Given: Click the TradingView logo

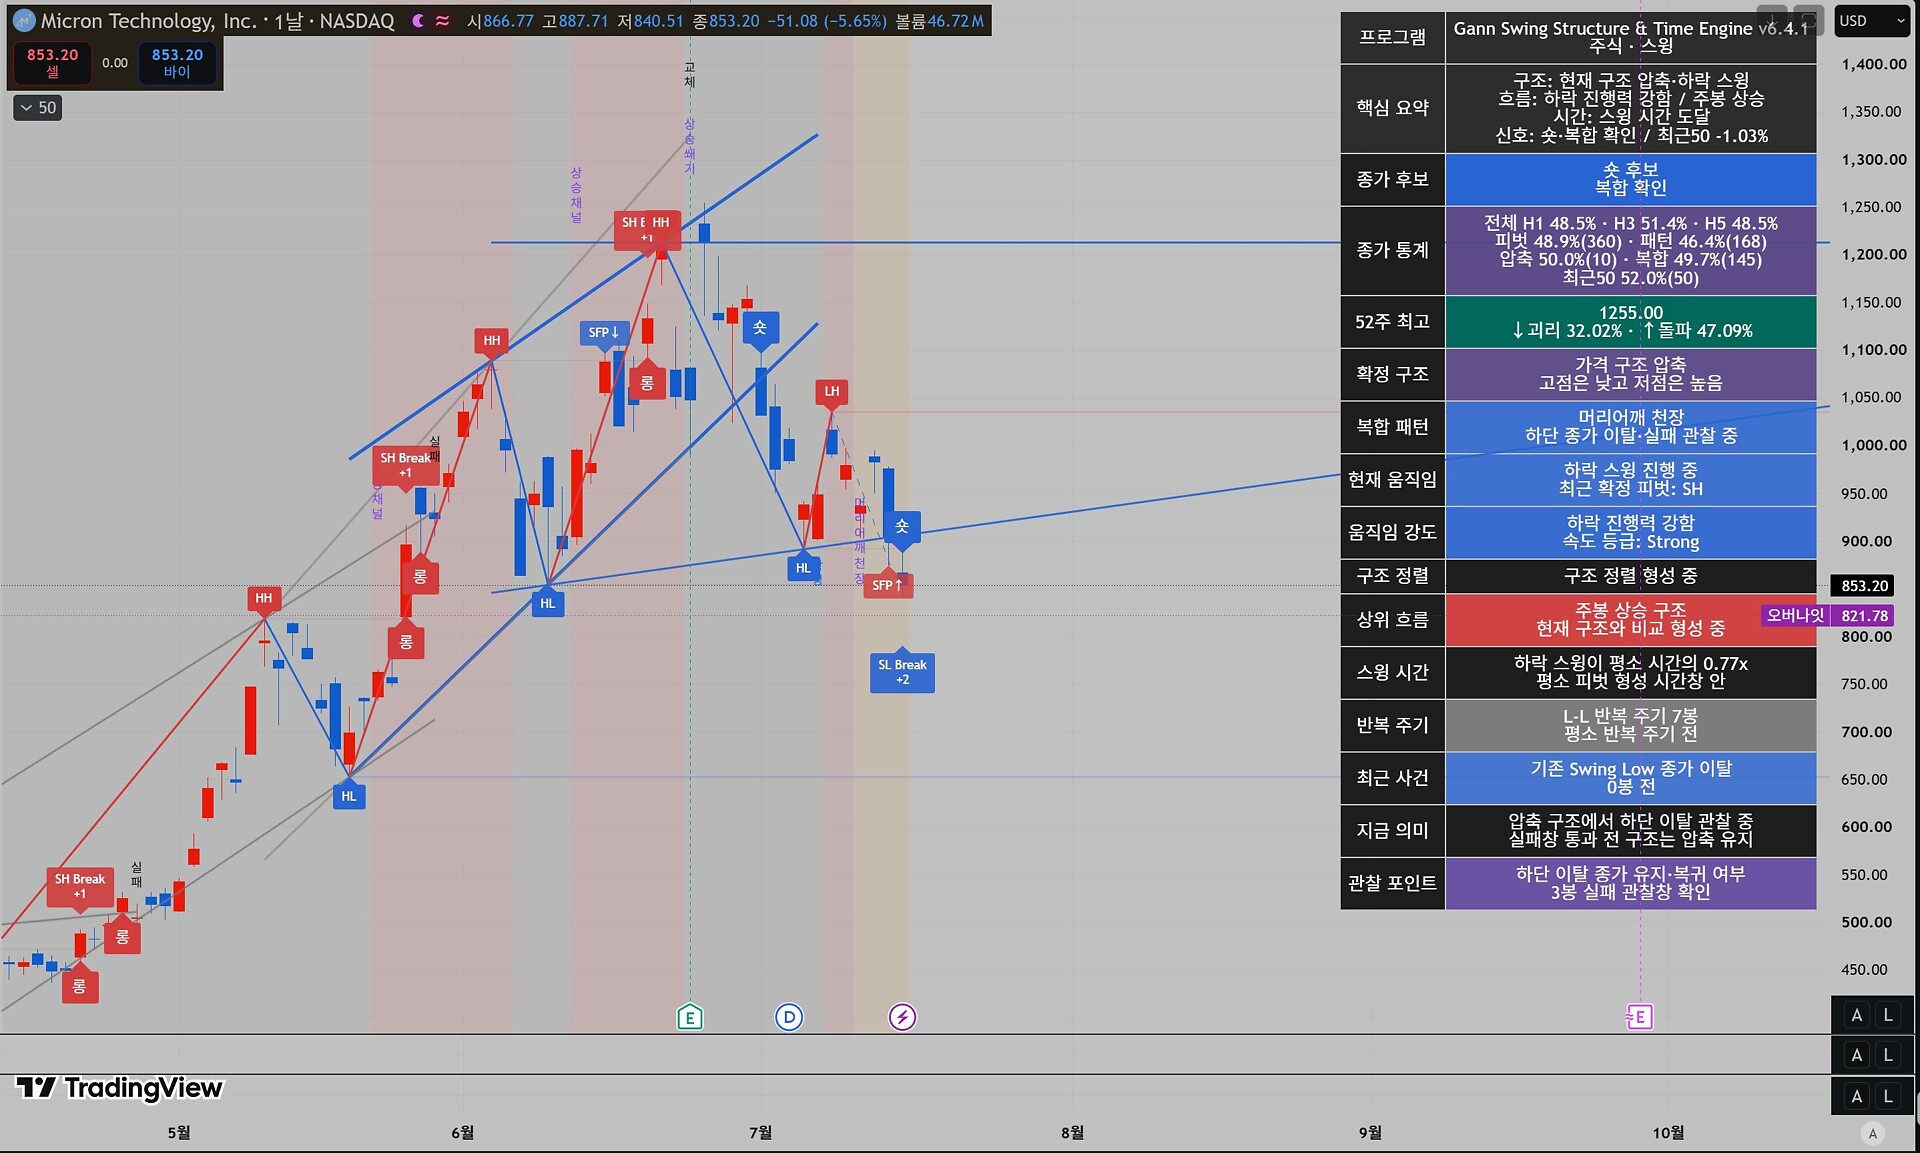Looking at the screenshot, I should (x=119, y=1088).
